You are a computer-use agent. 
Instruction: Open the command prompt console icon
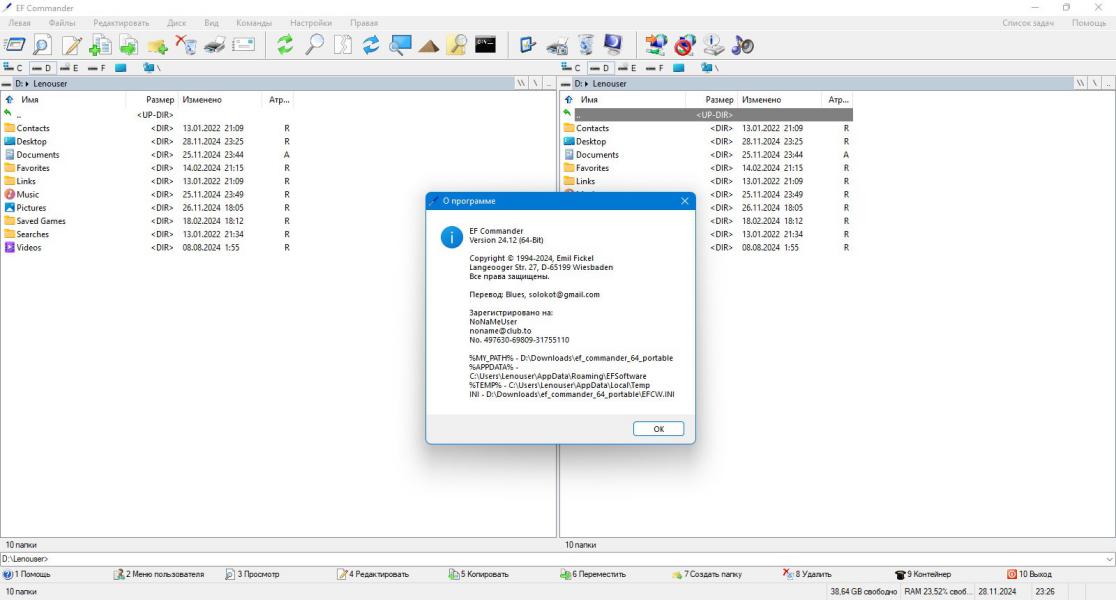(x=485, y=45)
